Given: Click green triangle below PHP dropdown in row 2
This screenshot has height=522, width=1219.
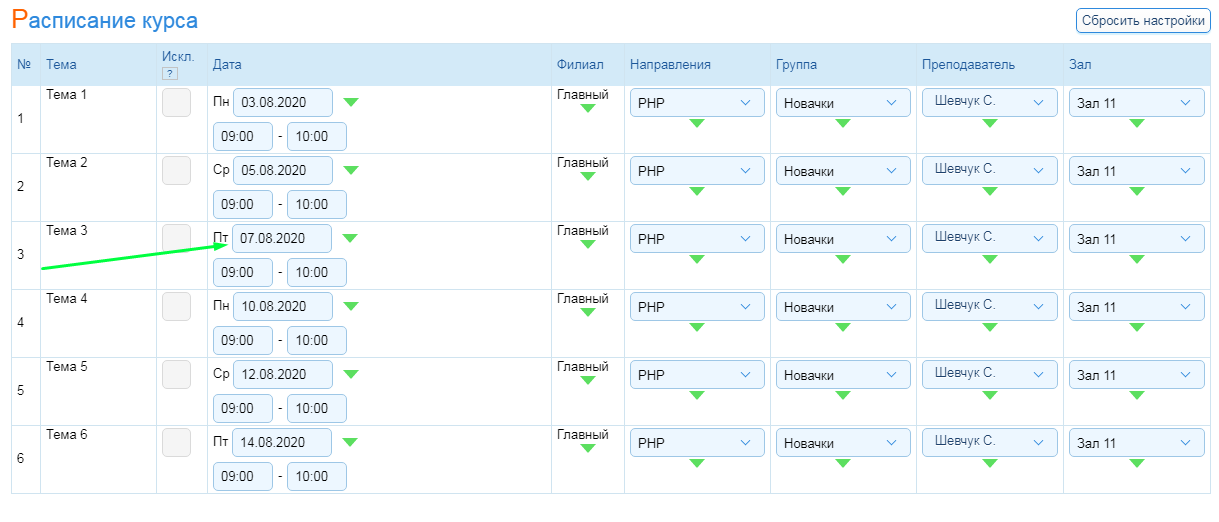Looking at the screenshot, I should (x=697, y=191).
